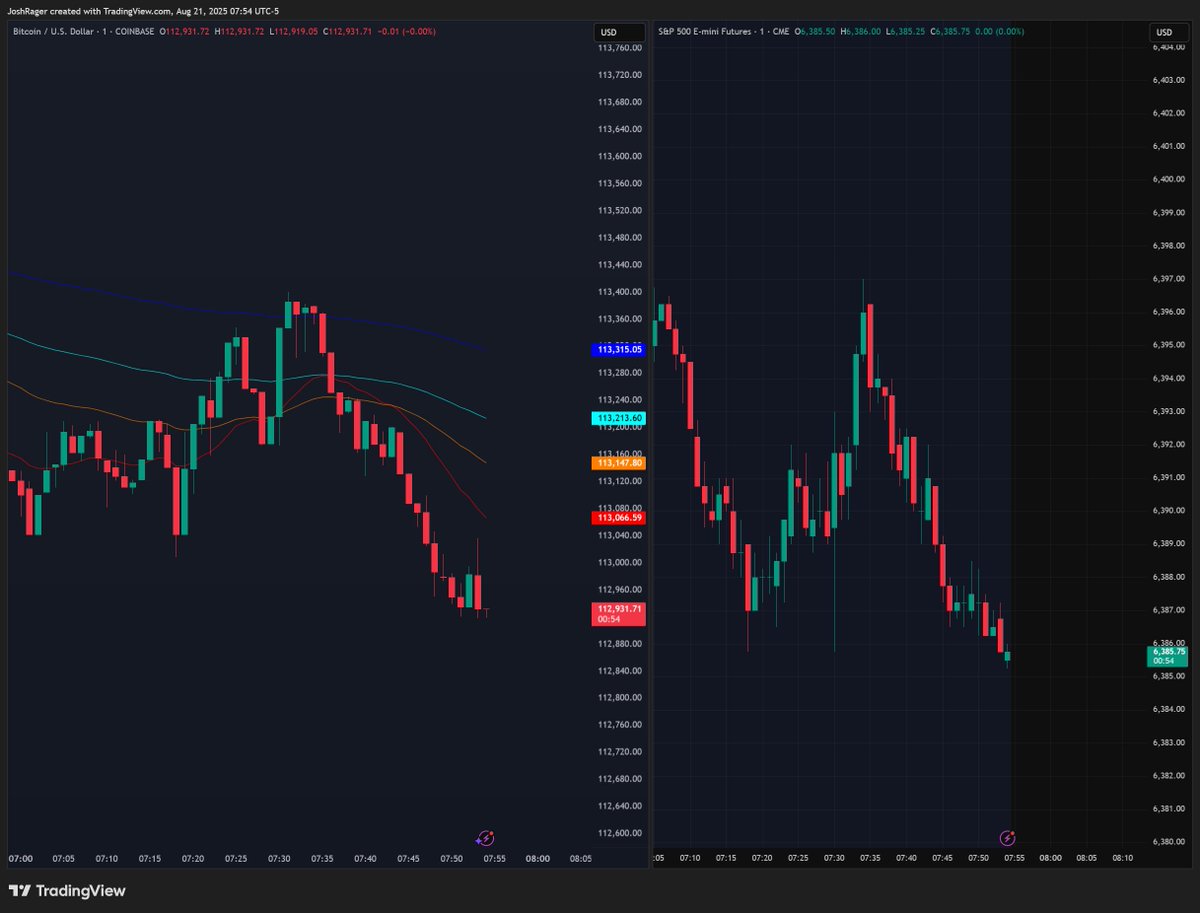Image resolution: width=1200 pixels, height=913 pixels.
Task: Click the 112,931.71 current price countdown label
Action: click(620, 614)
